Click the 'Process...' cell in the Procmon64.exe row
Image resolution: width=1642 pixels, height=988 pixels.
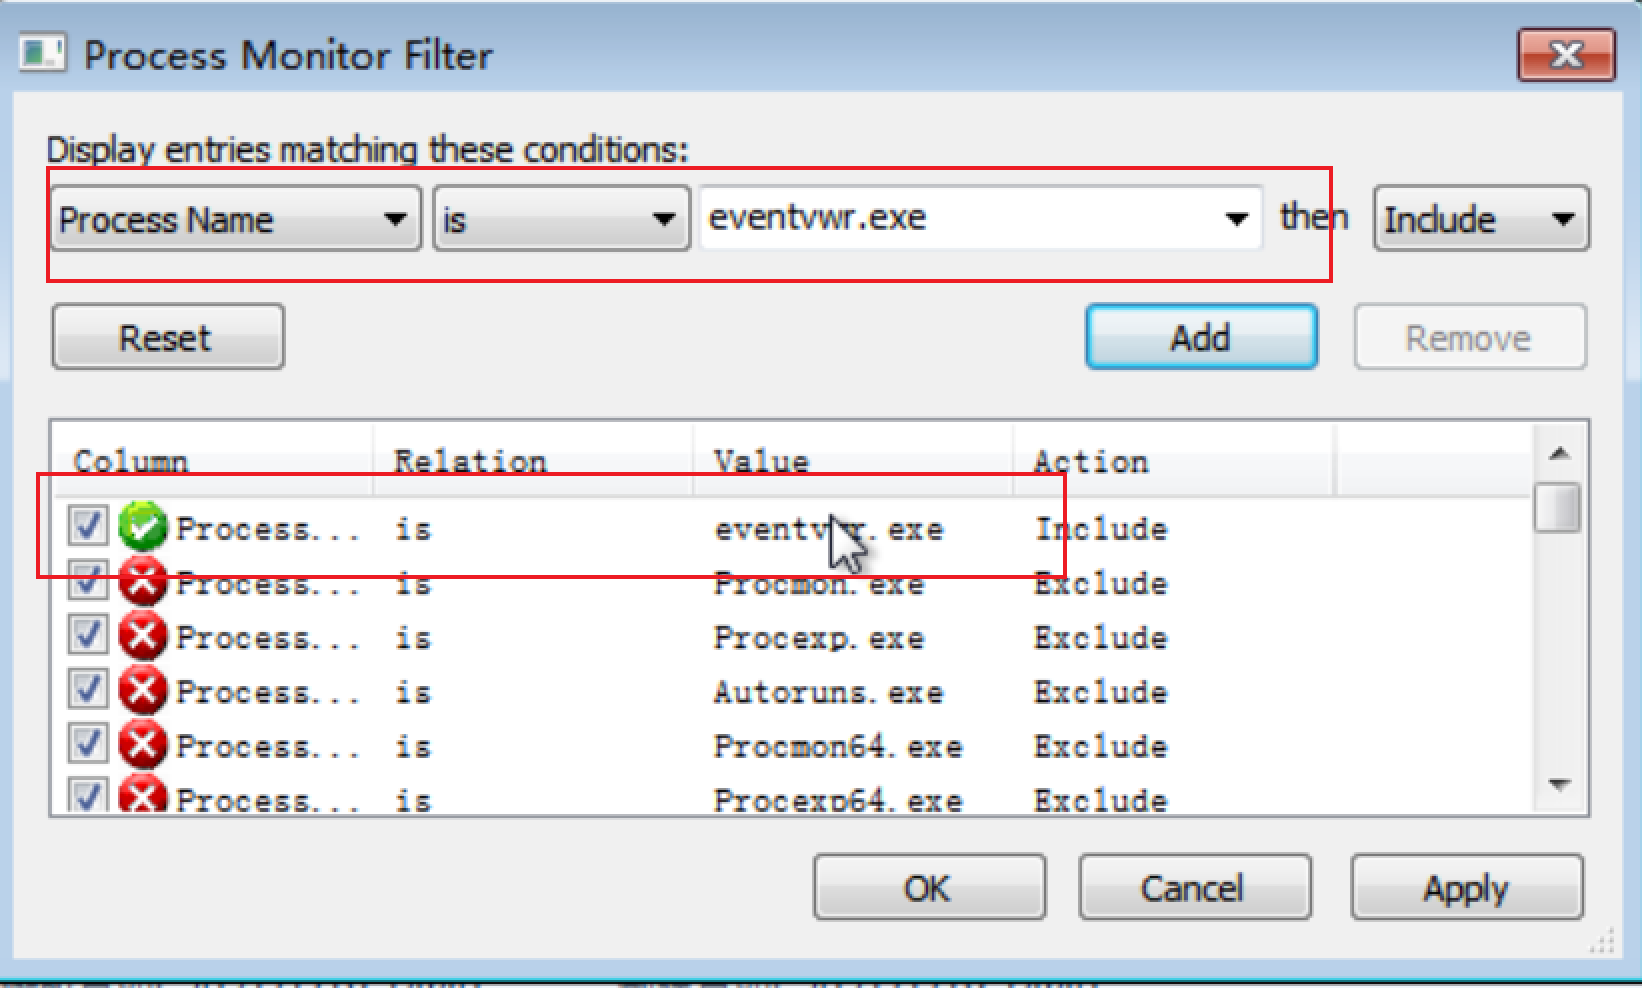pyautogui.click(x=268, y=746)
